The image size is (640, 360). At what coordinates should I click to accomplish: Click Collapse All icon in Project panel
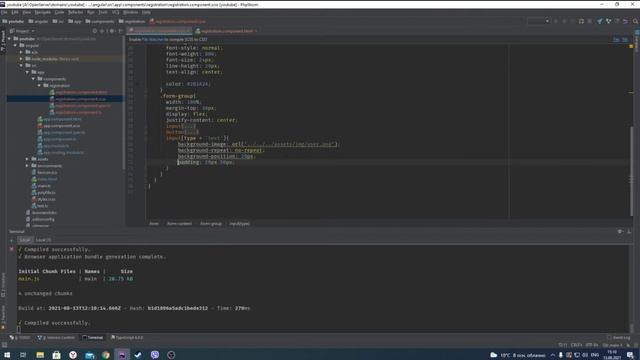pos(103,31)
